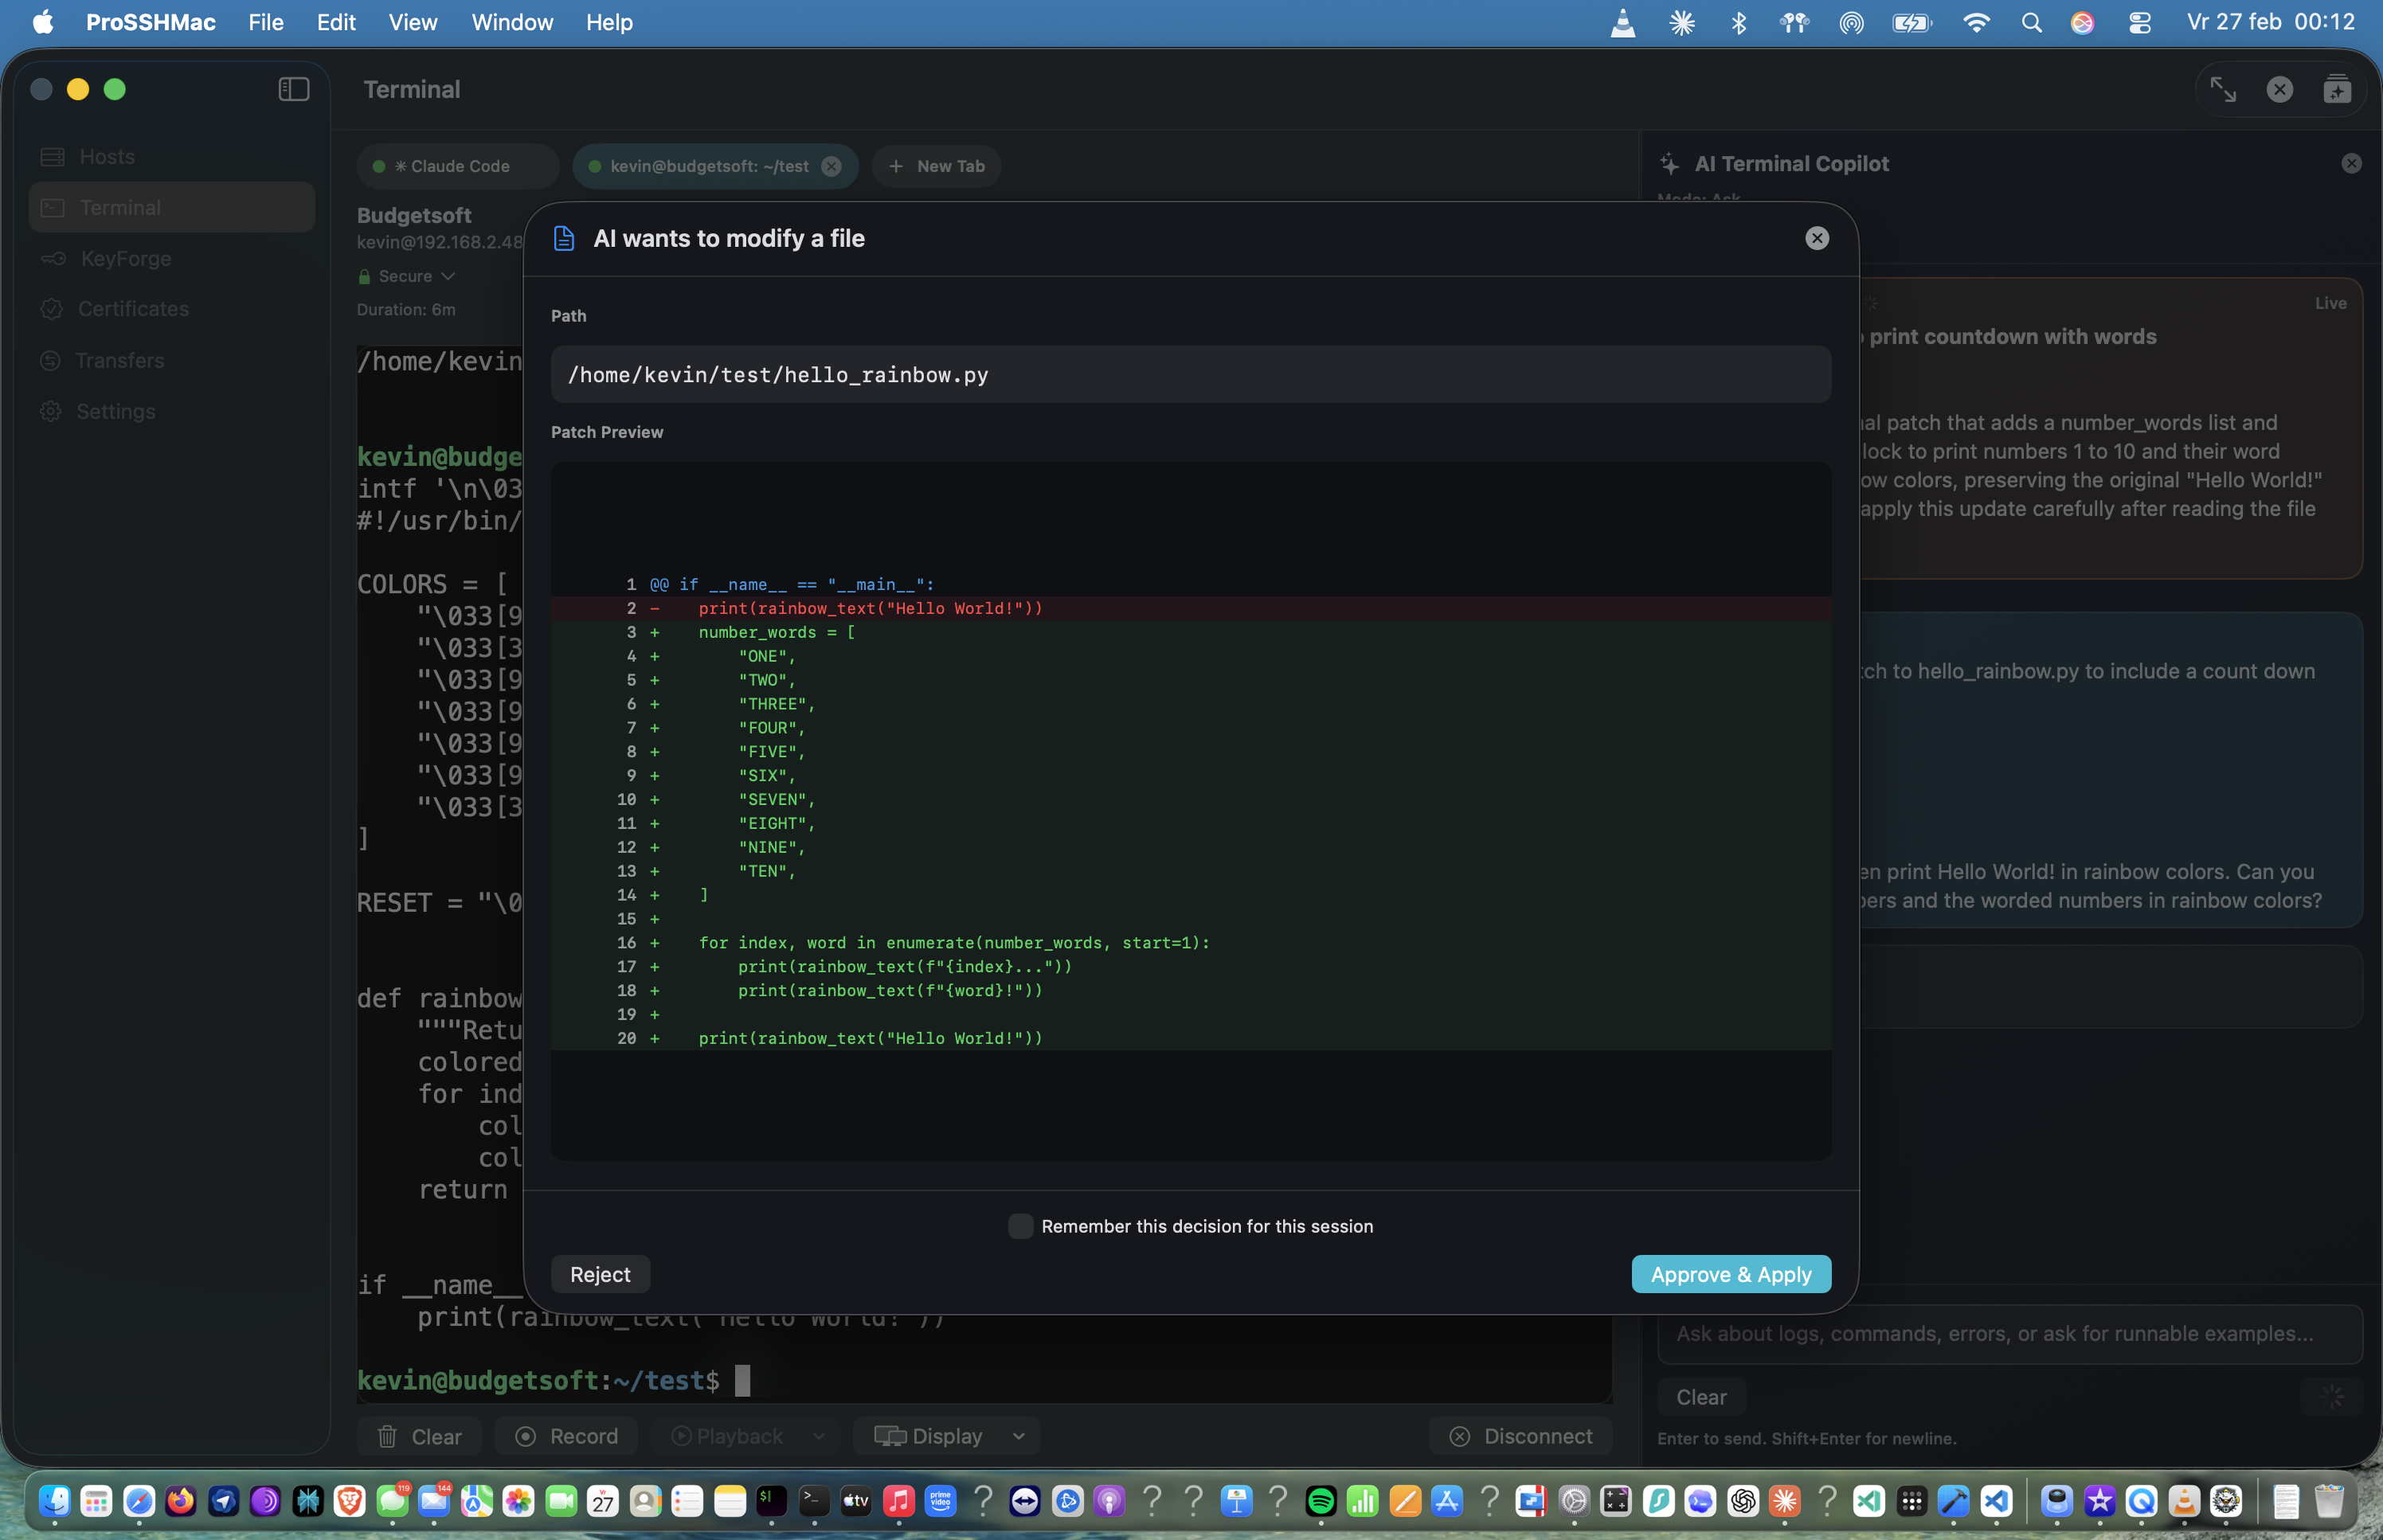The image size is (2383, 1540).
Task: Switch to the Claude Code tab
Action: coord(457,165)
